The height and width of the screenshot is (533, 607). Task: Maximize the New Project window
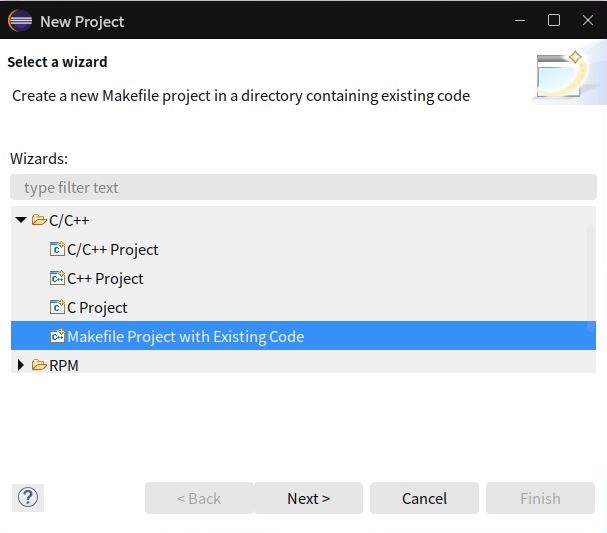click(554, 20)
